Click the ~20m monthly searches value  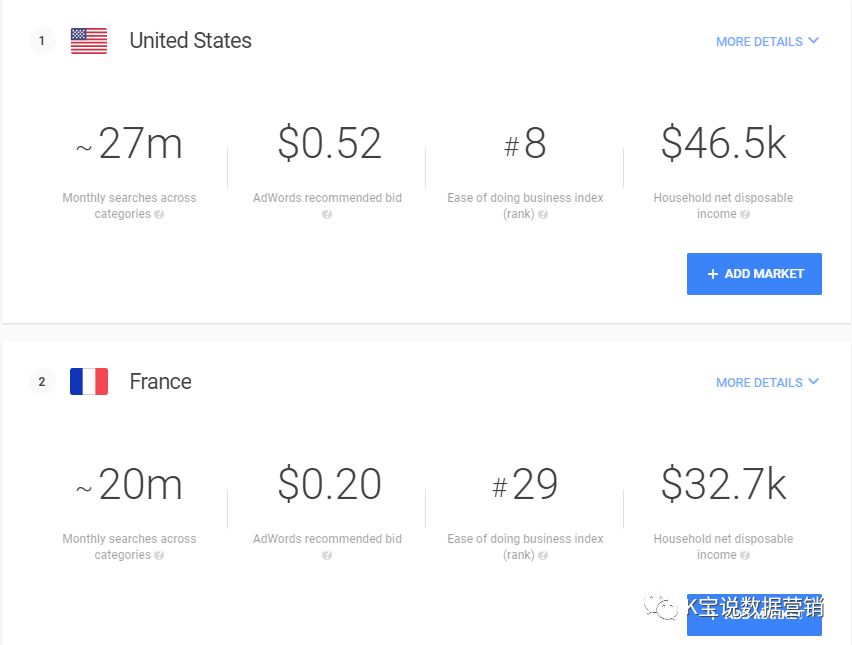coord(129,485)
